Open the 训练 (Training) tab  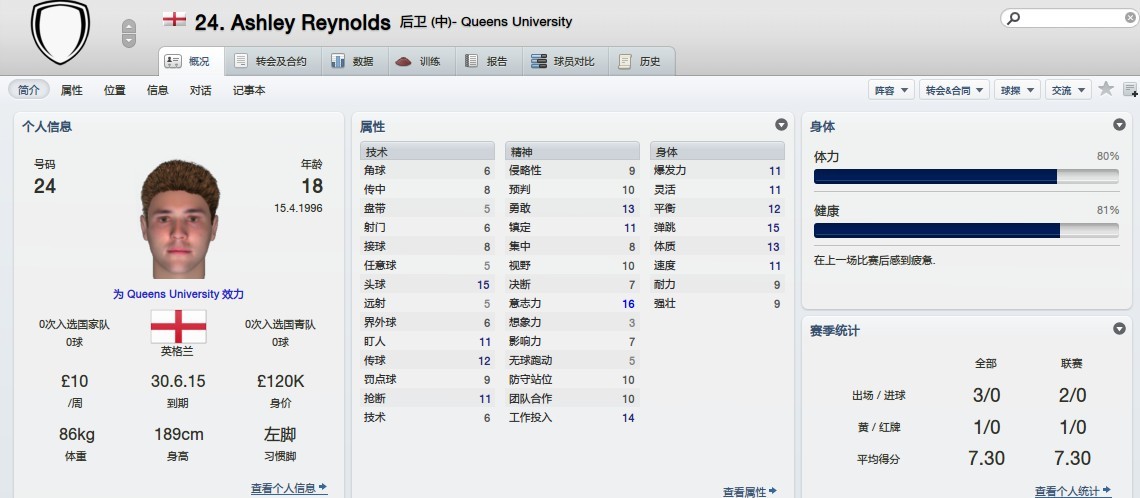418,61
